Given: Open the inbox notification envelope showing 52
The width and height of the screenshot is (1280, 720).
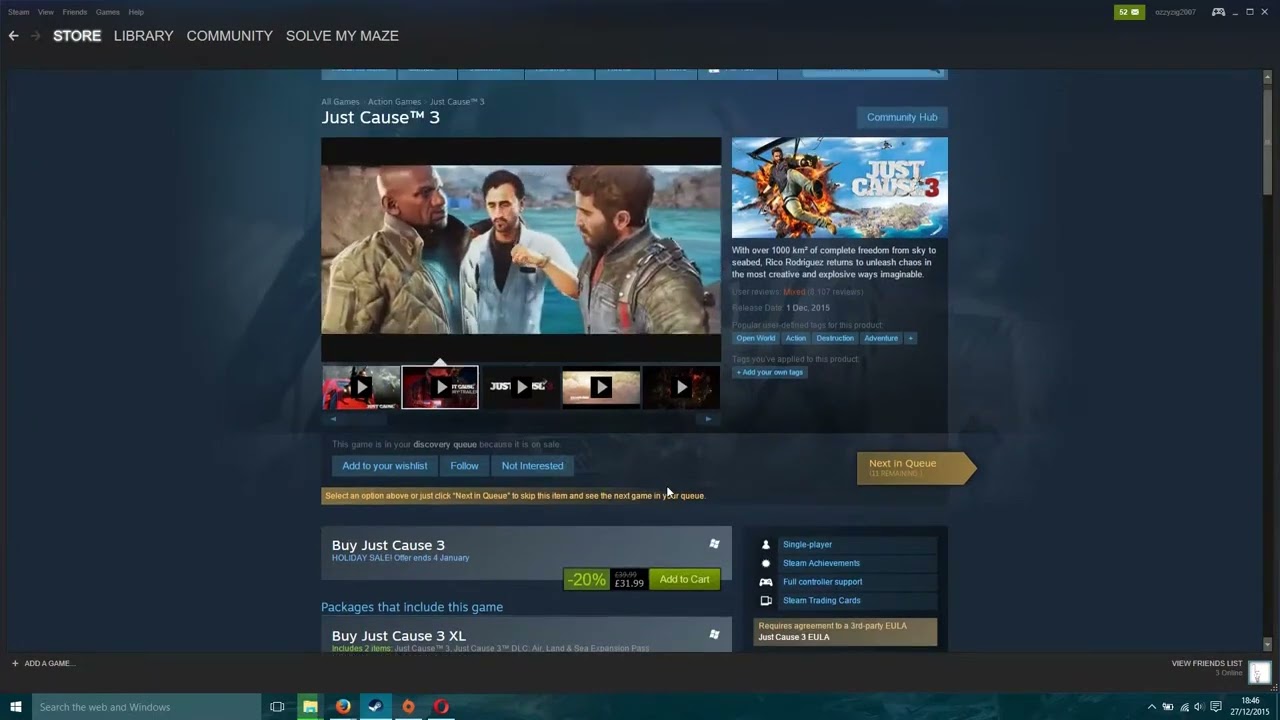Looking at the screenshot, I should coord(1129,12).
